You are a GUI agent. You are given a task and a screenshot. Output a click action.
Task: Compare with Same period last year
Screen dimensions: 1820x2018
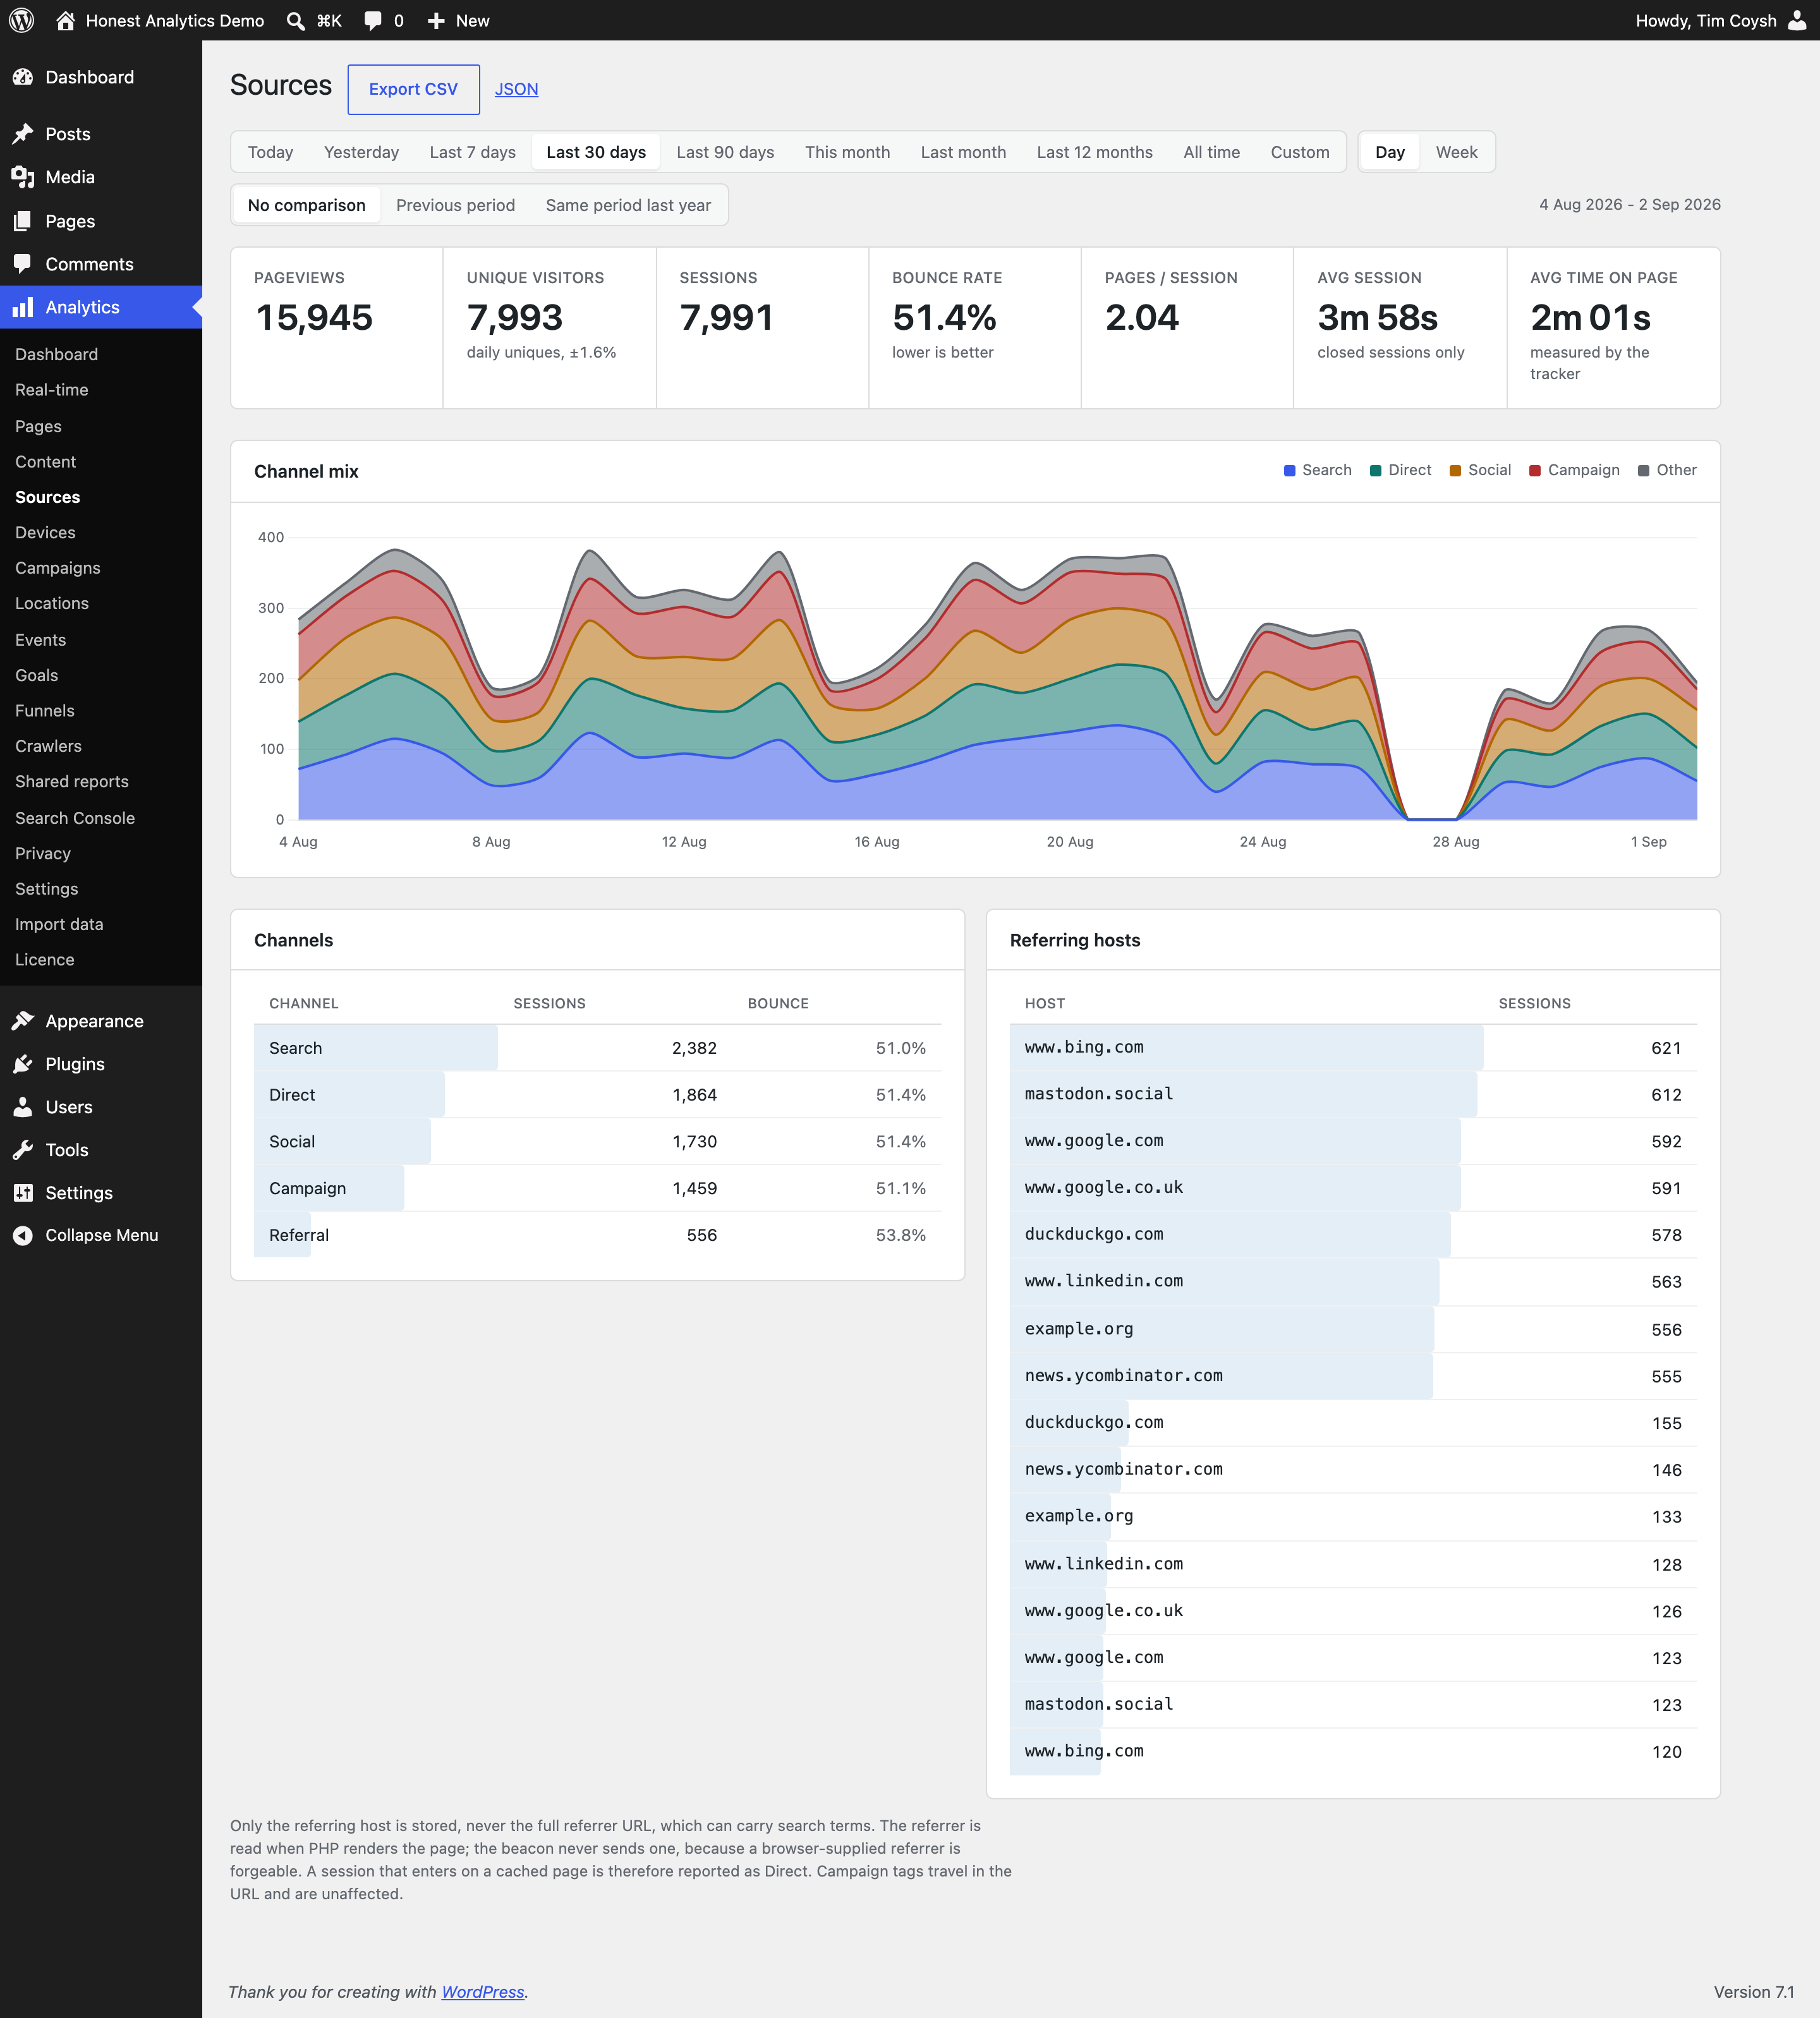[x=628, y=205]
